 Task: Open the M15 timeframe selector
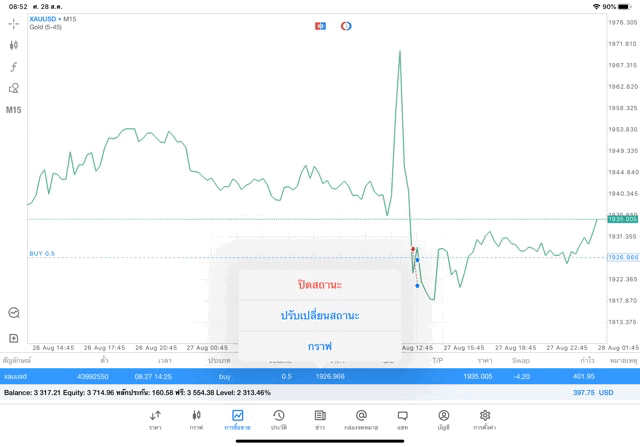(14, 110)
